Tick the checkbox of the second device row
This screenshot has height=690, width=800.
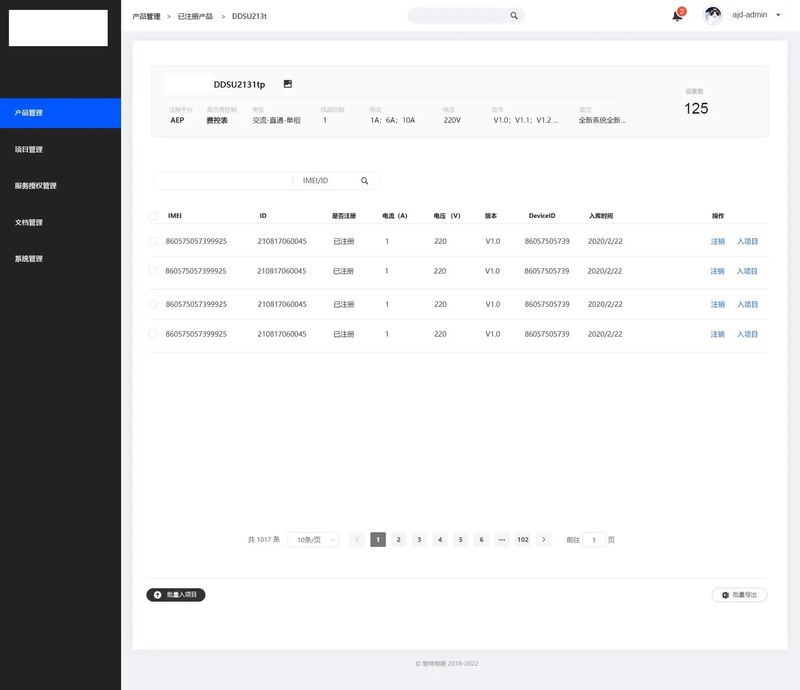(153, 270)
